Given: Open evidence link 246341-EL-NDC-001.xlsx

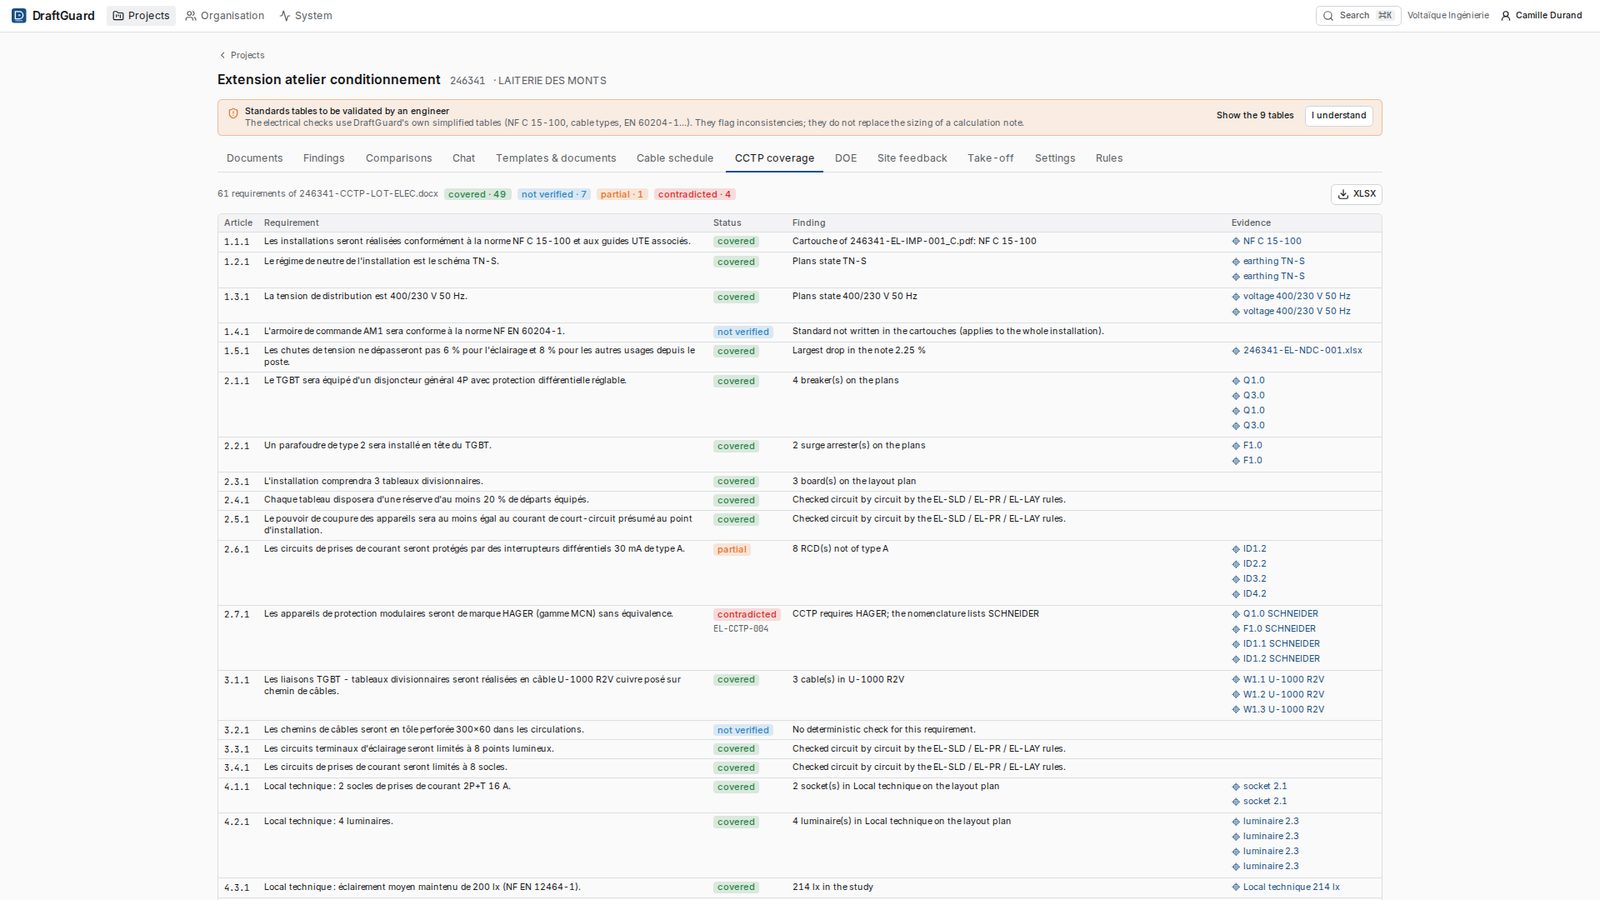Looking at the screenshot, I should (1297, 351).
